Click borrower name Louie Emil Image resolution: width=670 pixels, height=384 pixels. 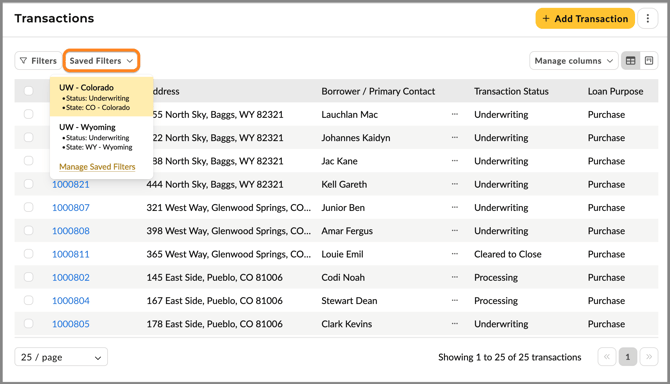[342, 254]
